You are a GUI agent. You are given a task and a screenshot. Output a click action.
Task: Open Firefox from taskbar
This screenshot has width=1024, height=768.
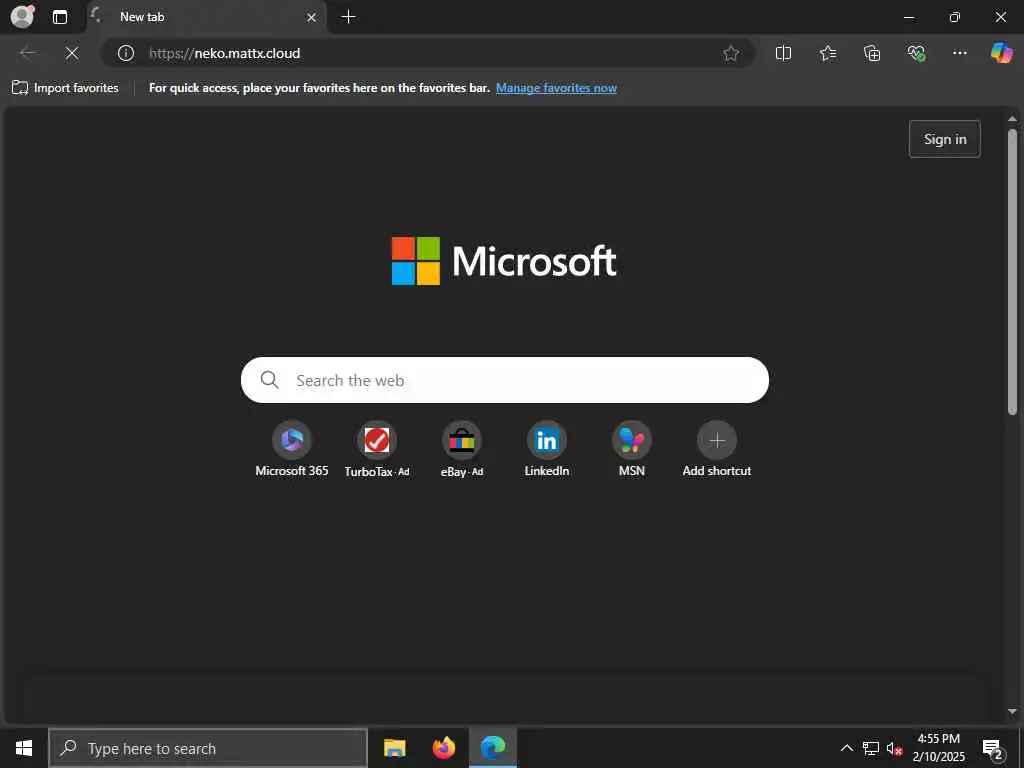coord(443,748)
